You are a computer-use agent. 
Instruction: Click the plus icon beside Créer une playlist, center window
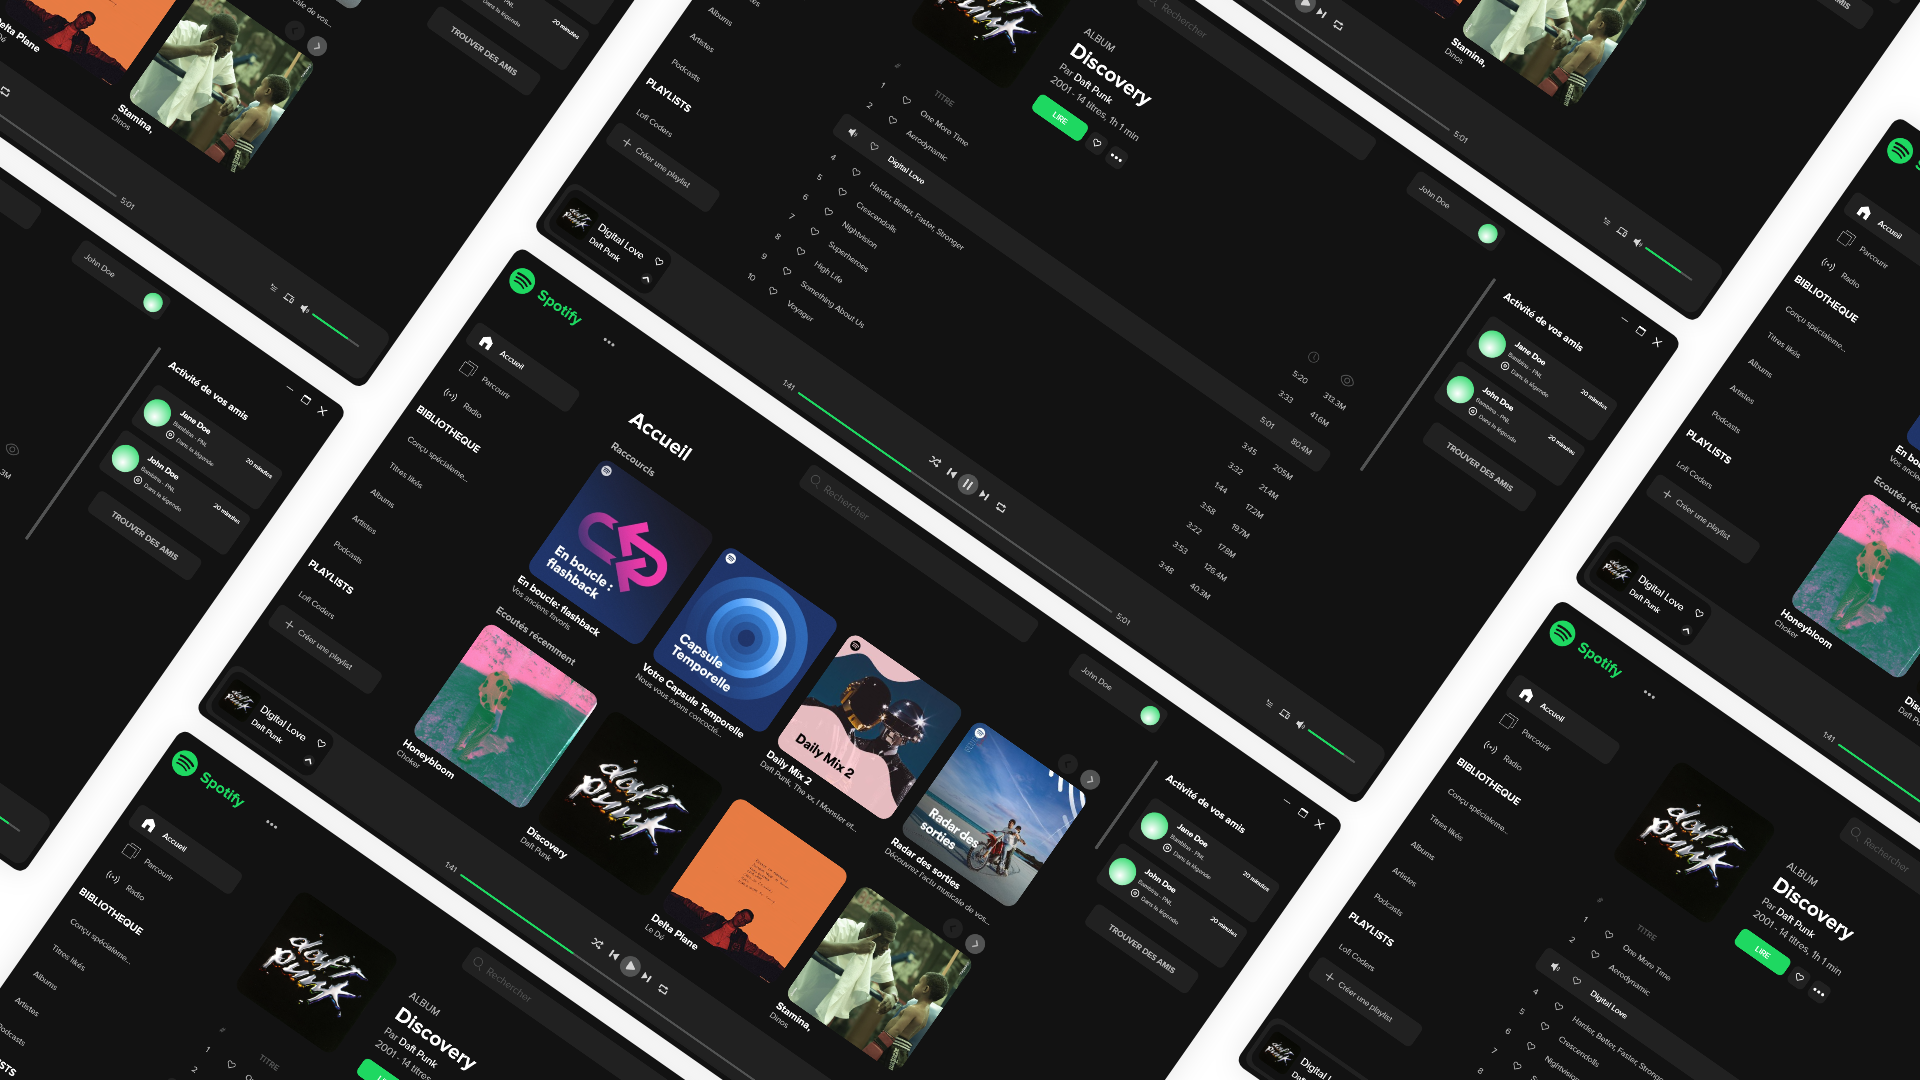click(x=290, y=625)
